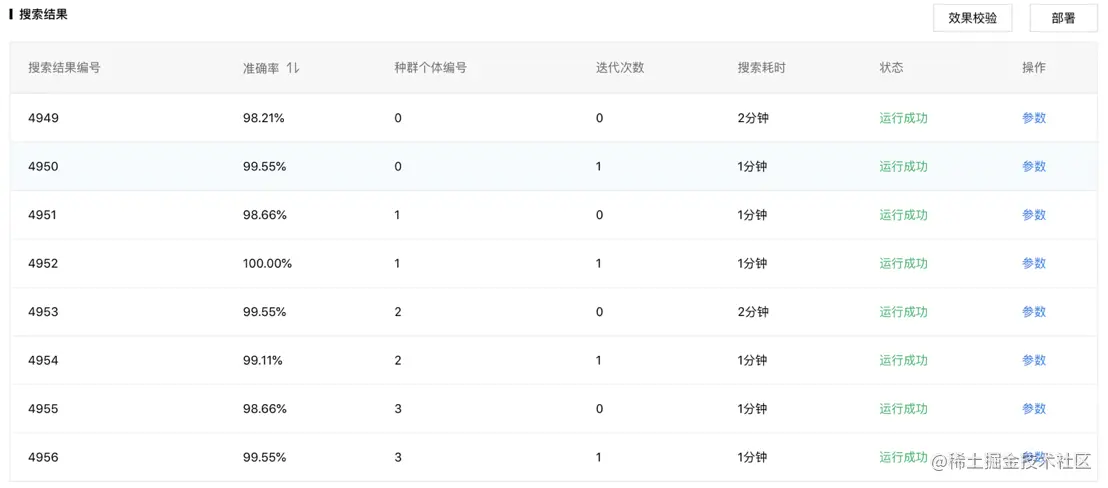Click the 种群个体编号 column header
Image resolution: width=1108 pixels, height=488 pixels.
[430, 68]
